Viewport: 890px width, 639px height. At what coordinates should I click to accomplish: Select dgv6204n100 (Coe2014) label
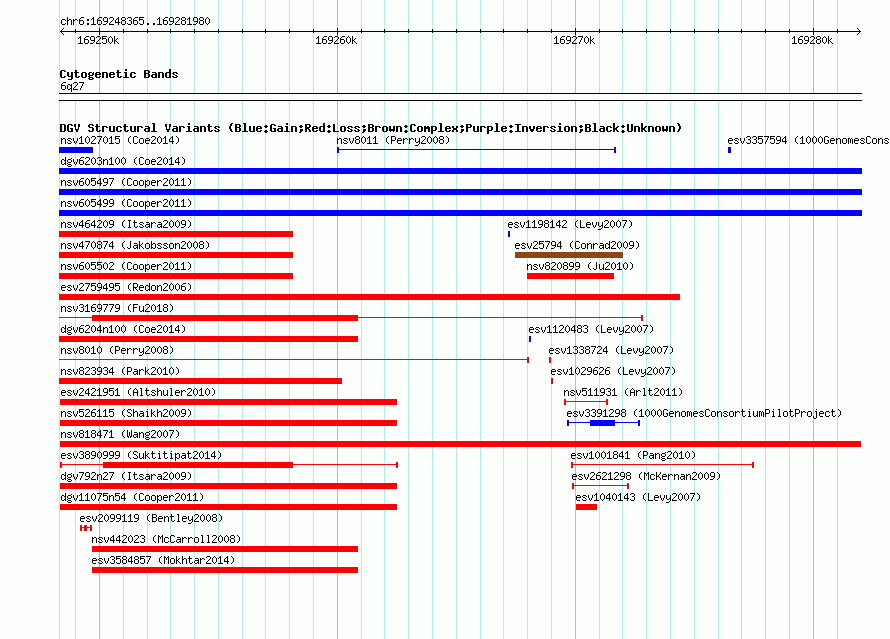123,329
